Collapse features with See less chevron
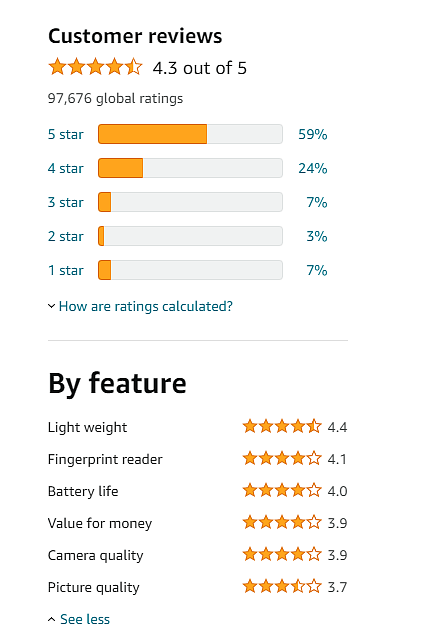The image size is (425, 641). point(51,619)
